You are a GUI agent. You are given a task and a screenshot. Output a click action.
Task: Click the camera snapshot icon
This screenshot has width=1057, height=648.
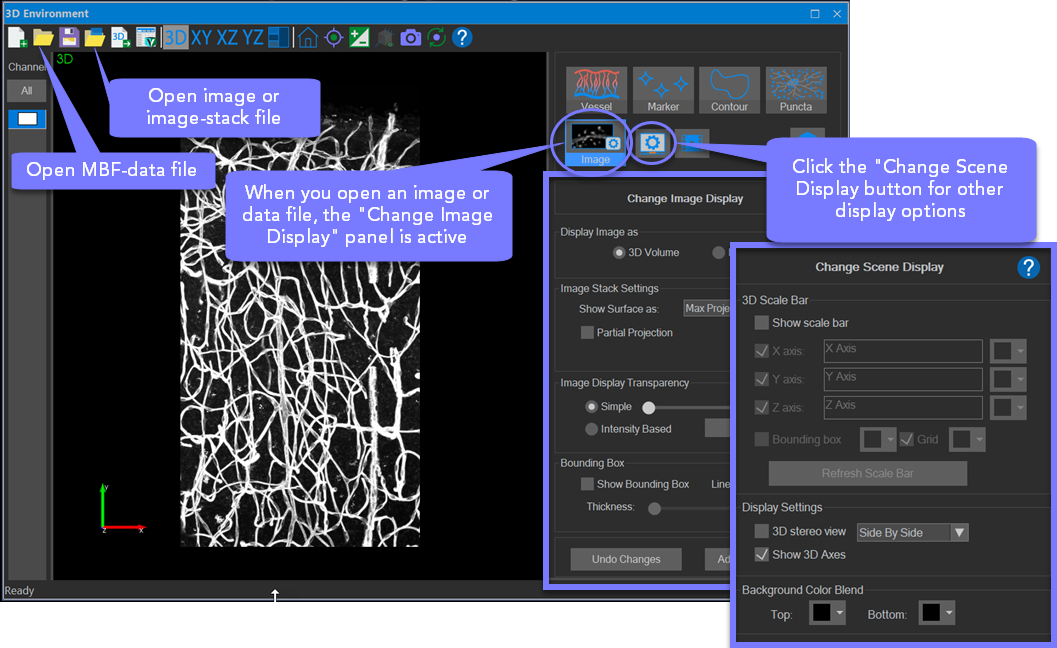(x=410, y=38)
